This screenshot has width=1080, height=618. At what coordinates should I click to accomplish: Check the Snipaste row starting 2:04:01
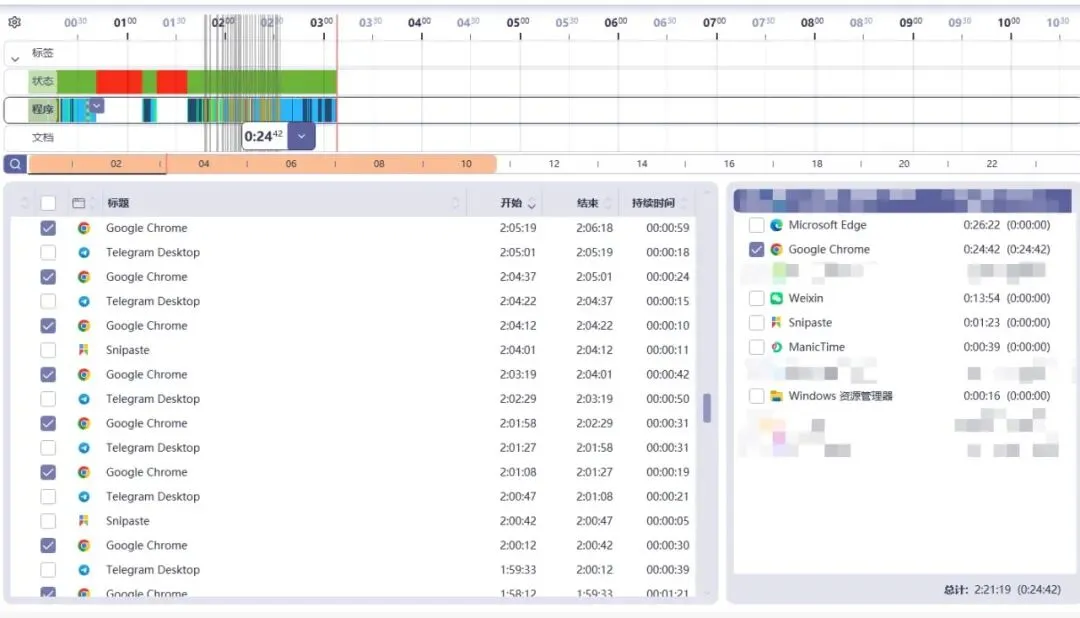[48, 350]
